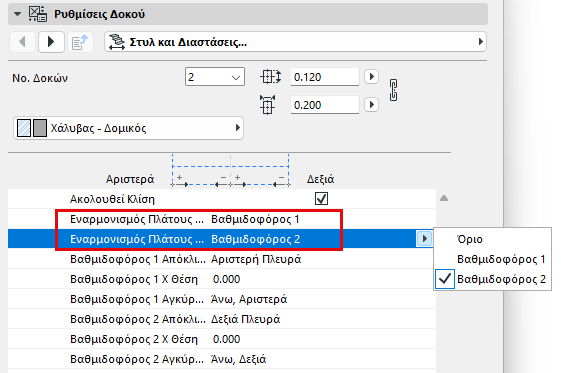Edit the 0.120 width field
The width and height of the screenshot is (561, 373).
(x=325, y=77)
